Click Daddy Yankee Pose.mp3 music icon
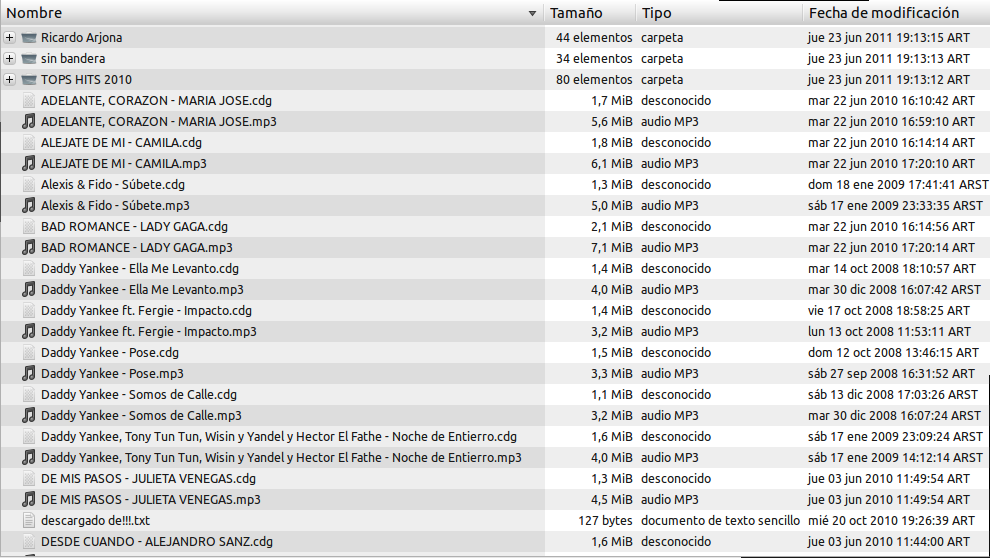The height and width of the screenshot is (558, 990). click(x=28, y=373)
